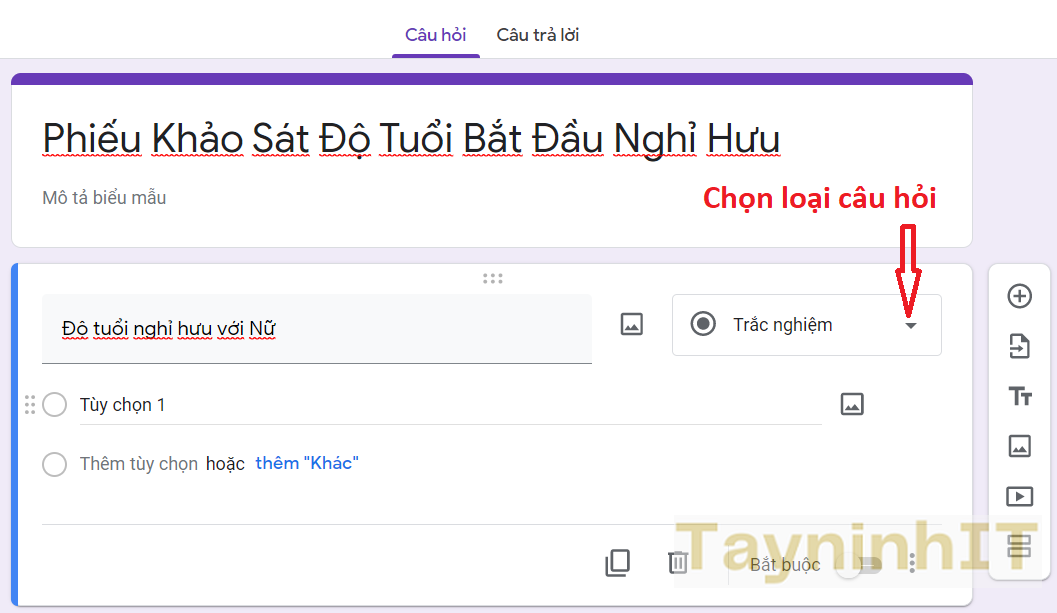
Task: Open the Trắc nghiệm question type dropdown
Action: [806, 325]
